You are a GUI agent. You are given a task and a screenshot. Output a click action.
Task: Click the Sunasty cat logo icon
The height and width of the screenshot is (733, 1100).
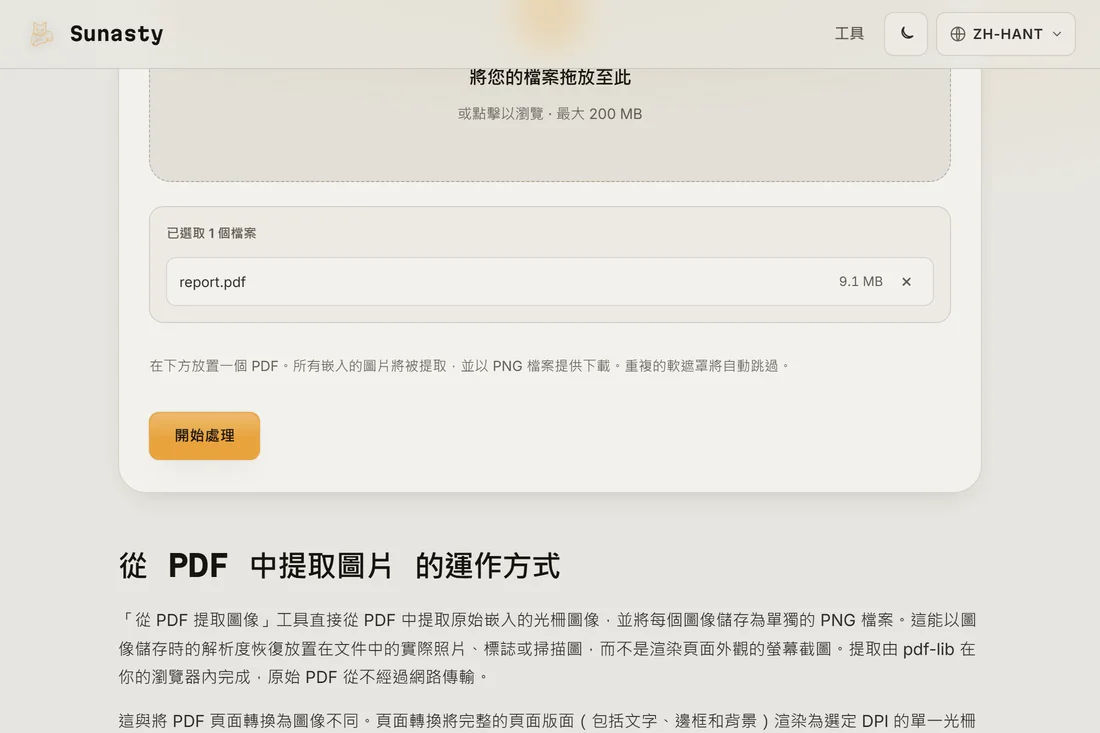point(41,34)
